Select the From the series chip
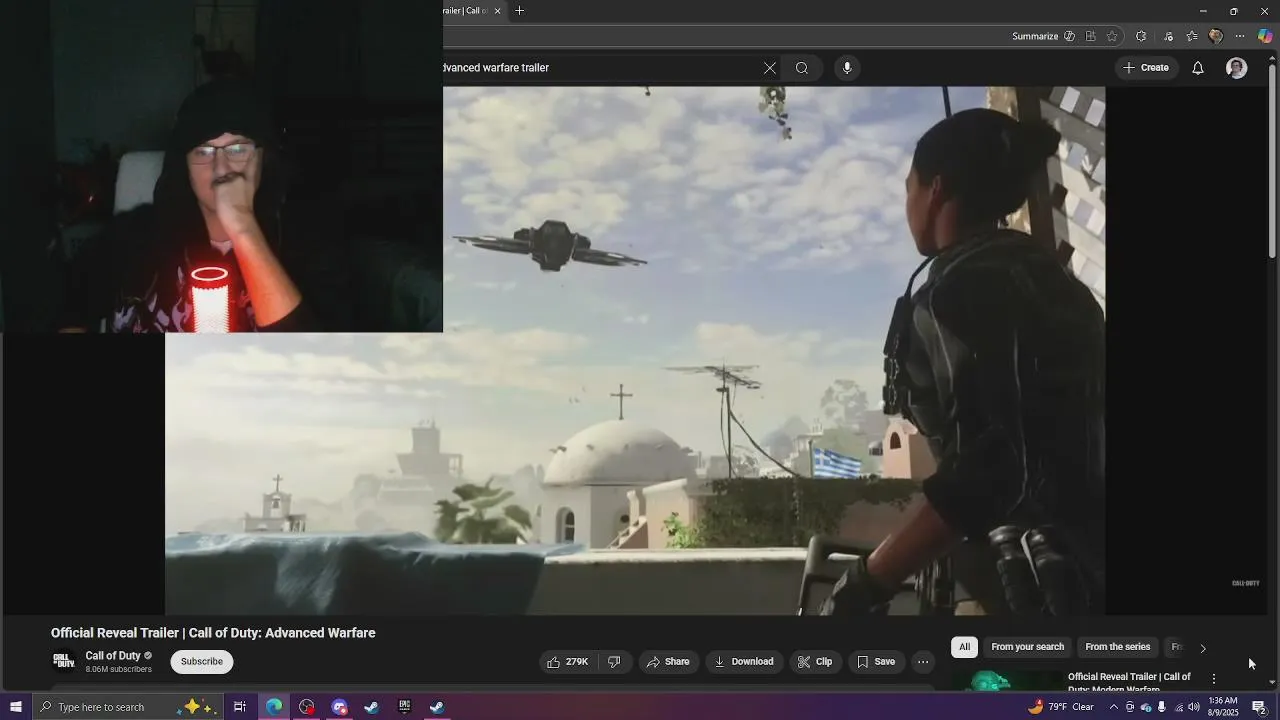This screenshot has width=1280, height=720. 1117,647
